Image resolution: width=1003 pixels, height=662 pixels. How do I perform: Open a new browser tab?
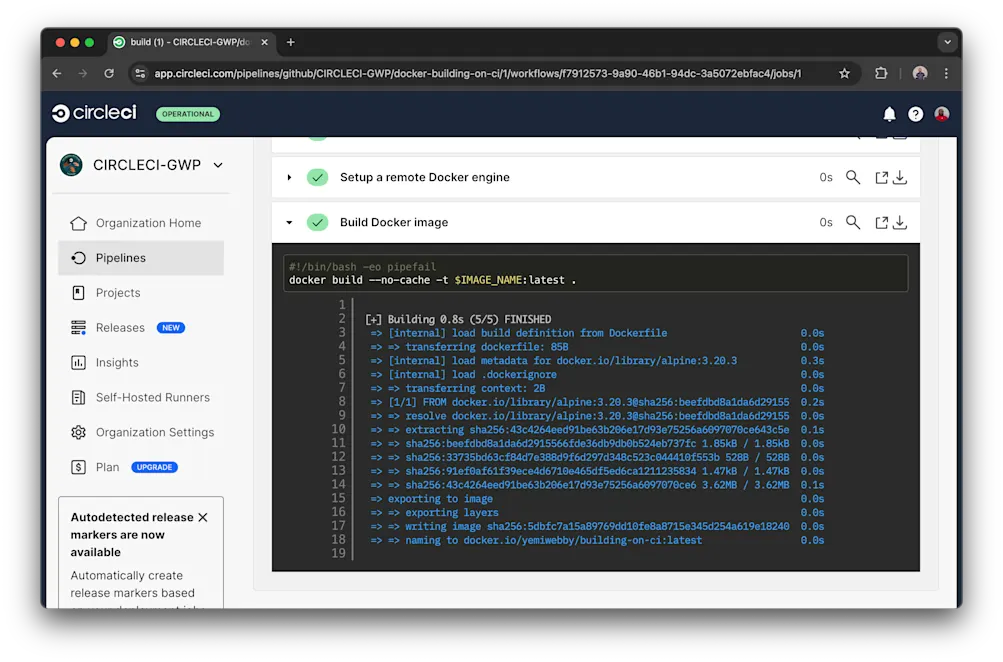(x=290, y=42)
